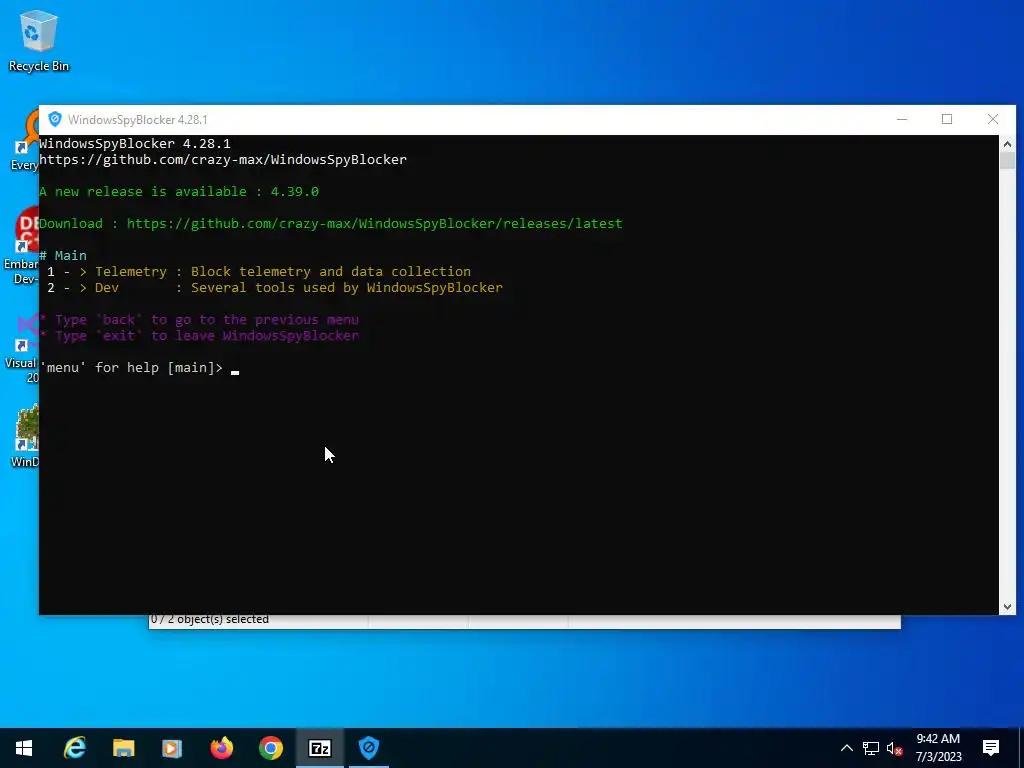Click the console scrollbar up arrow
Image resolution: width=1024 pixels, height=768 pixels.
pos(1007,144)
